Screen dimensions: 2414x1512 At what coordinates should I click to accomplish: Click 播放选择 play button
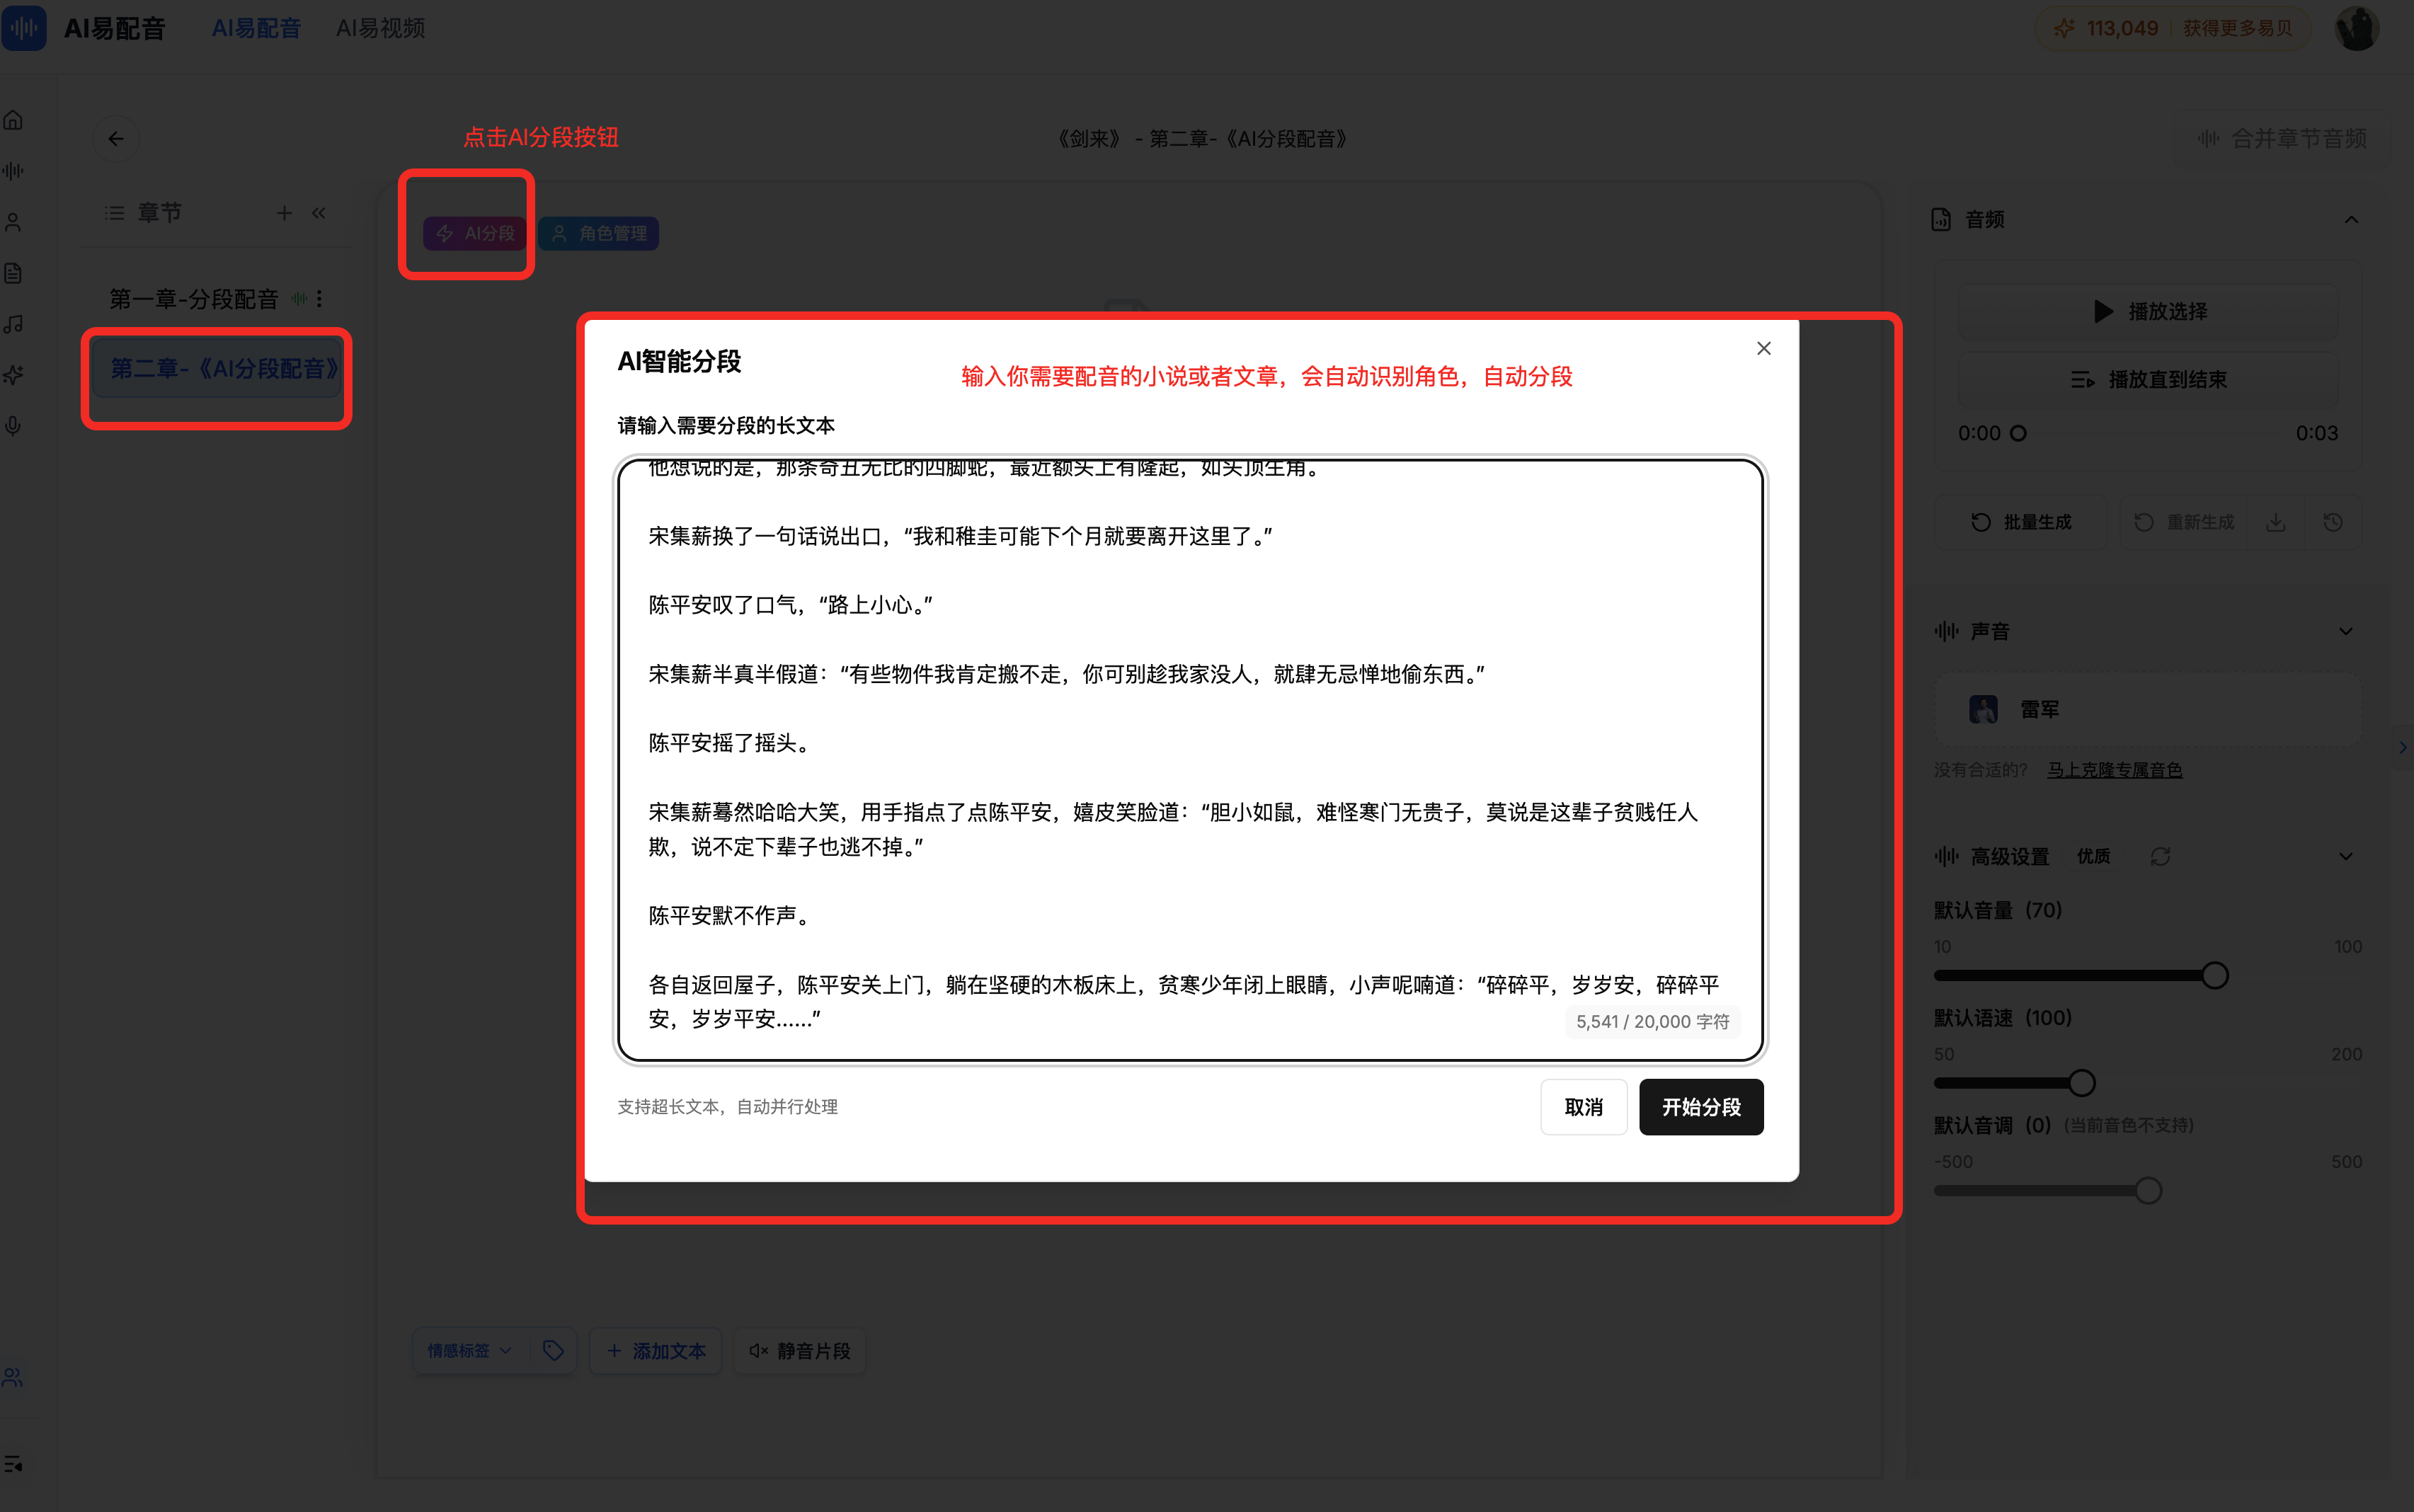pos(2148,312)
